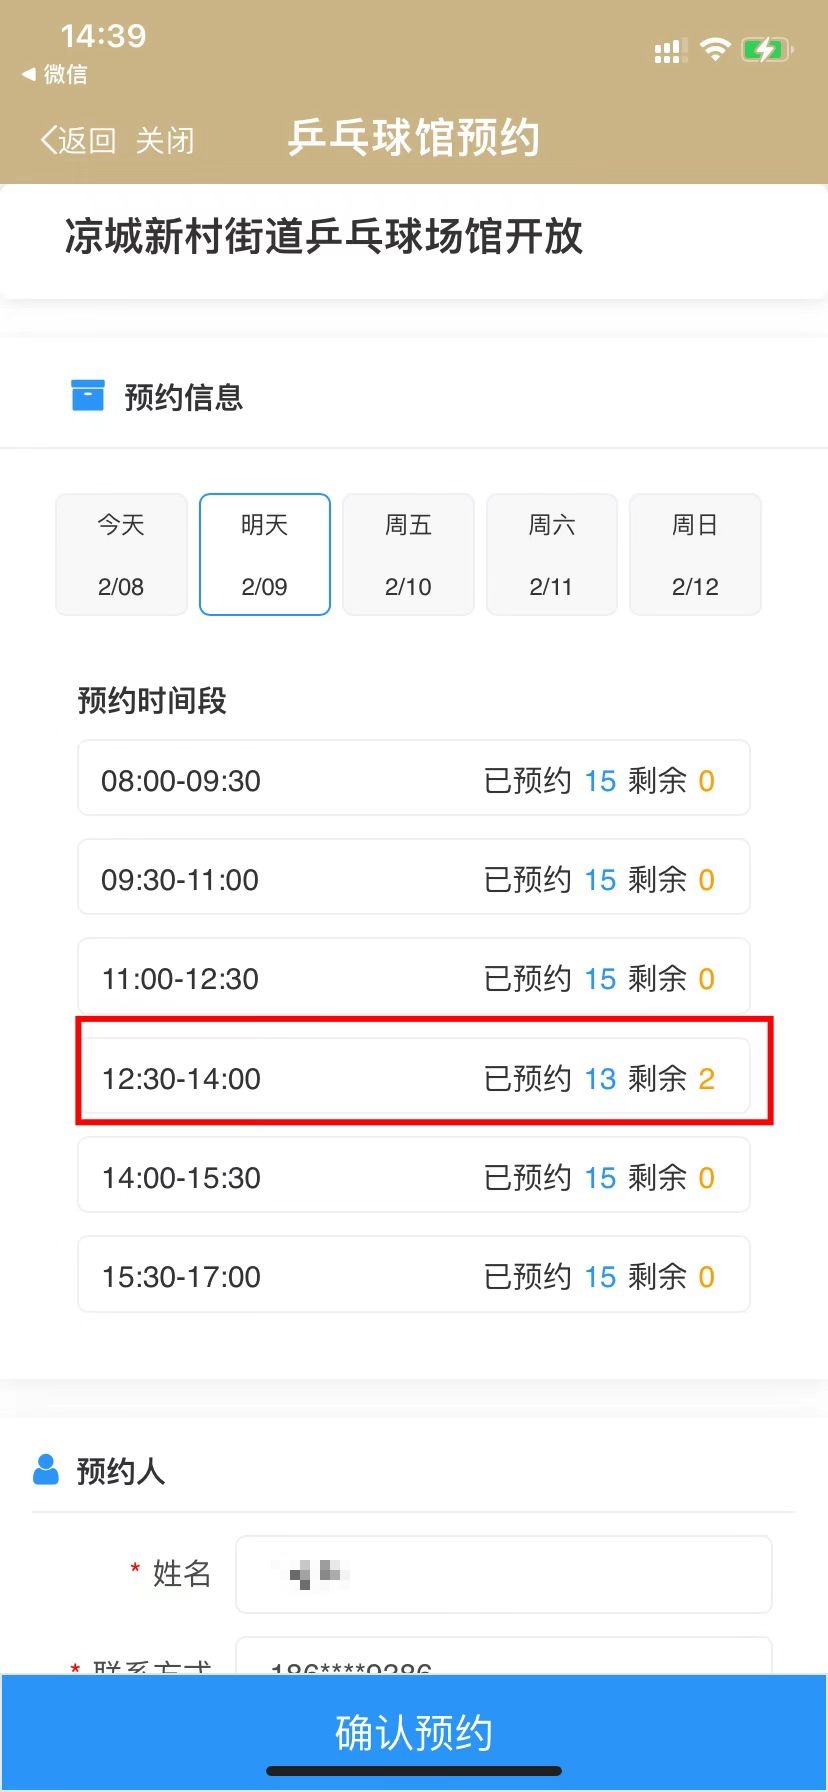Select the 15:30-17:00 time slot
The width and height of the screenshot is (828, 1792).
click(x=413, y=1275)
